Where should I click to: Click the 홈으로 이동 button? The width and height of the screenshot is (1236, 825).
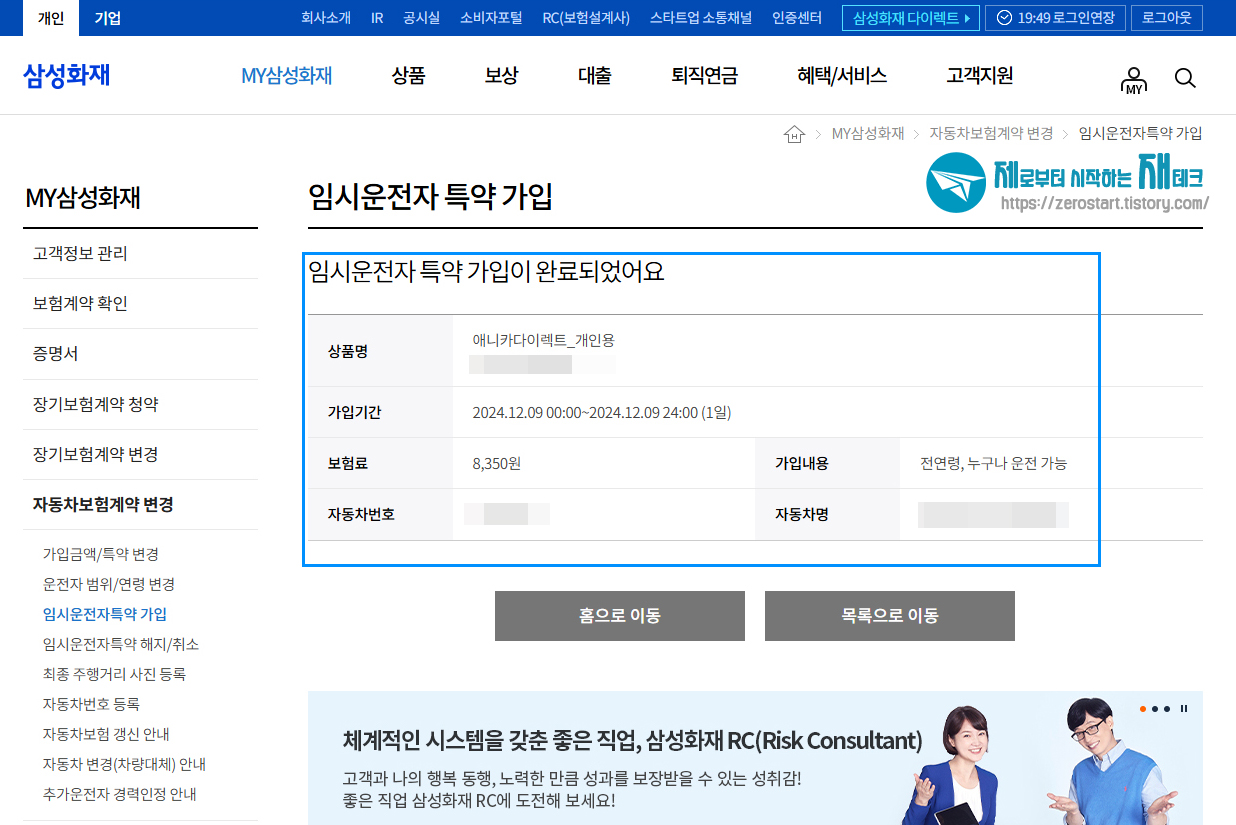pos(620,616)
